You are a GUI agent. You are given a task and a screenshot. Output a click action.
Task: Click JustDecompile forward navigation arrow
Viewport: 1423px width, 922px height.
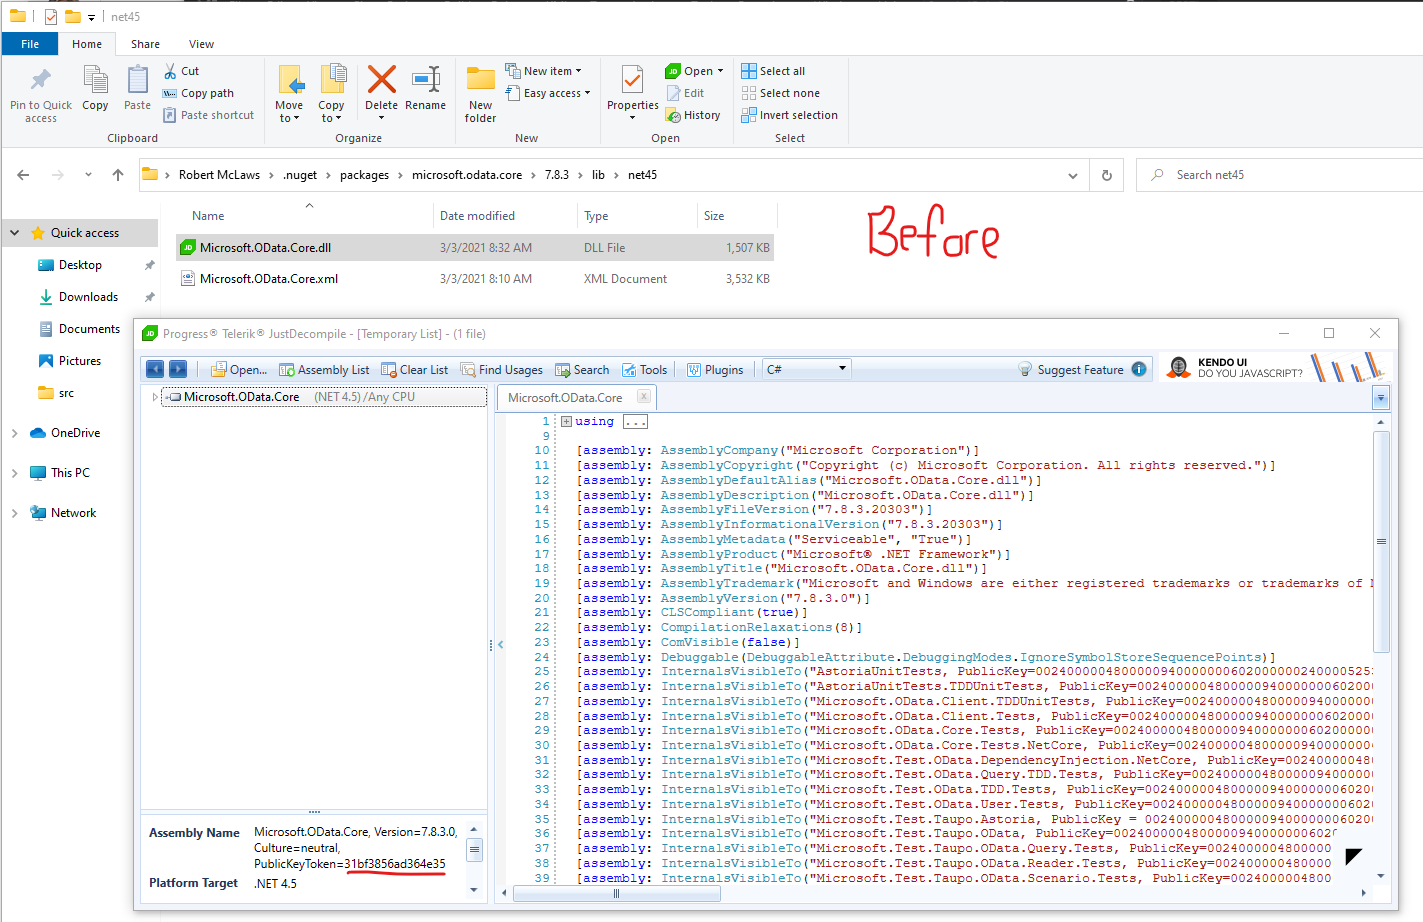click(x=178, y=369)
